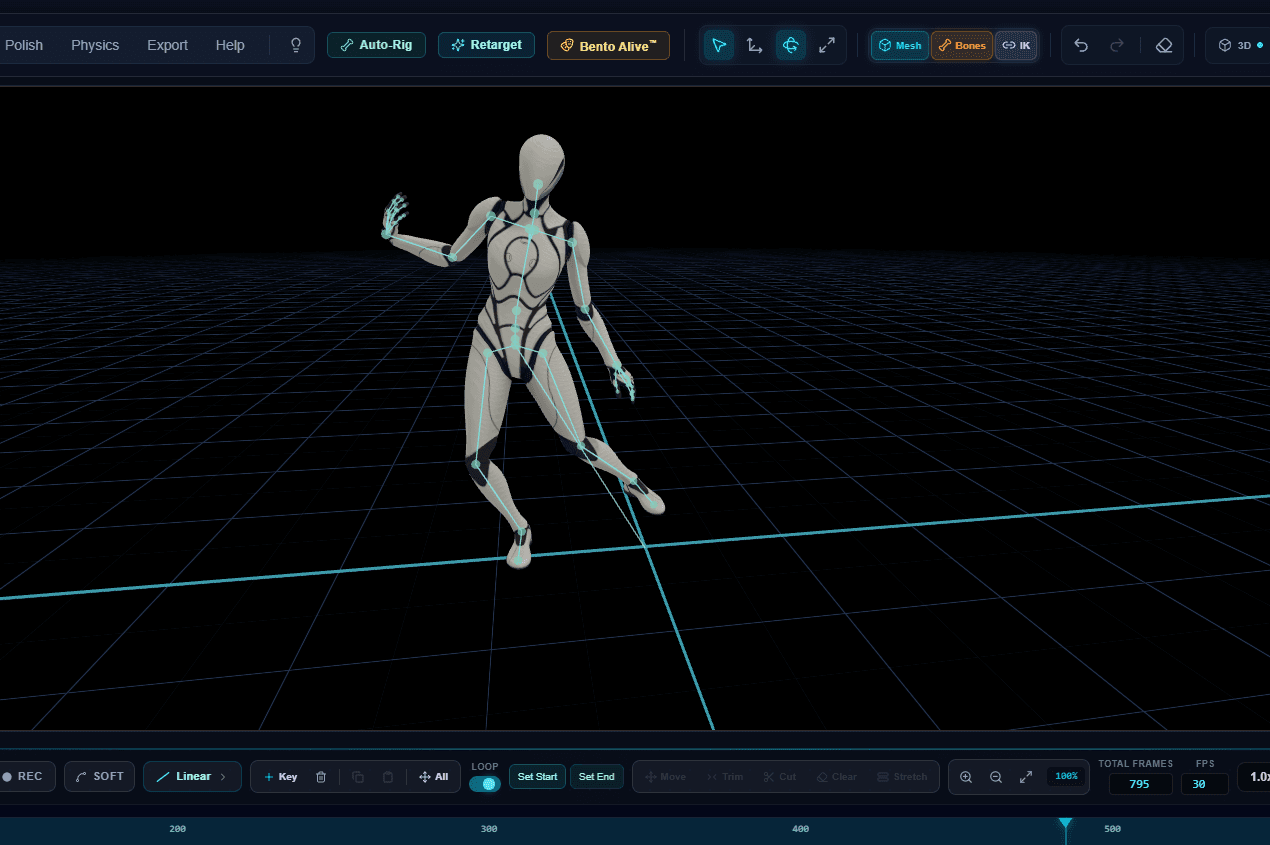Open the Physics menu
The image size is (1270, 845).
95,45
